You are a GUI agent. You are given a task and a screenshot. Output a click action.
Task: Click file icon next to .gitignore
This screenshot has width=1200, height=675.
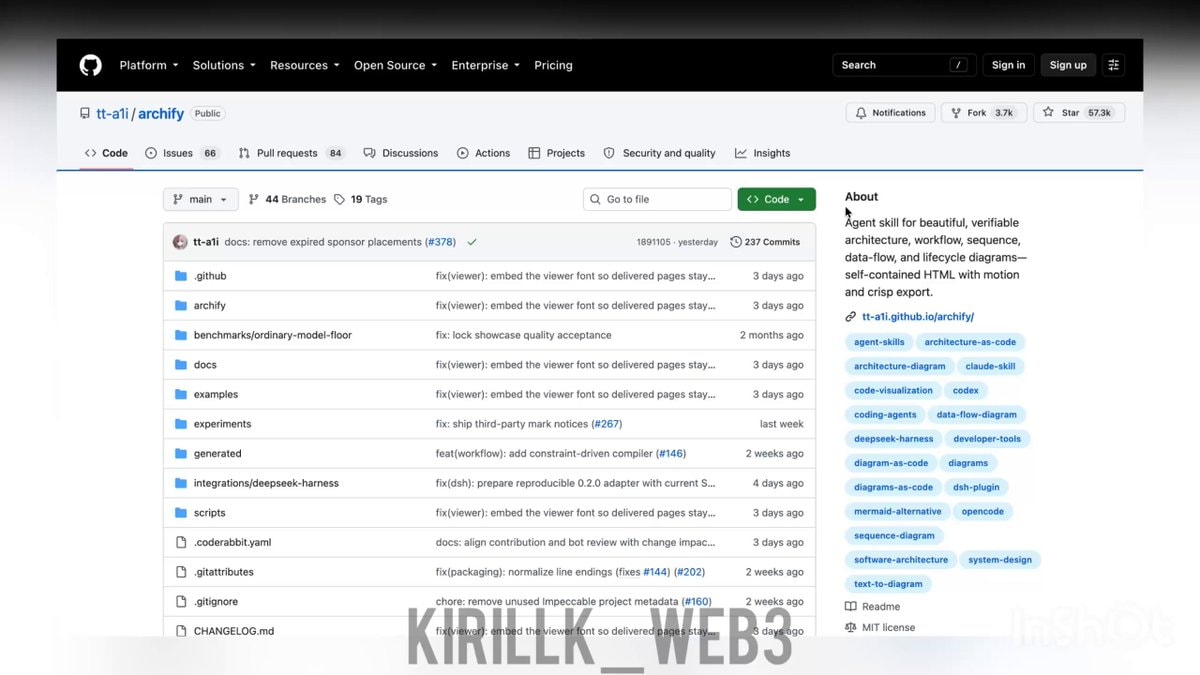[x=181, y=602]
